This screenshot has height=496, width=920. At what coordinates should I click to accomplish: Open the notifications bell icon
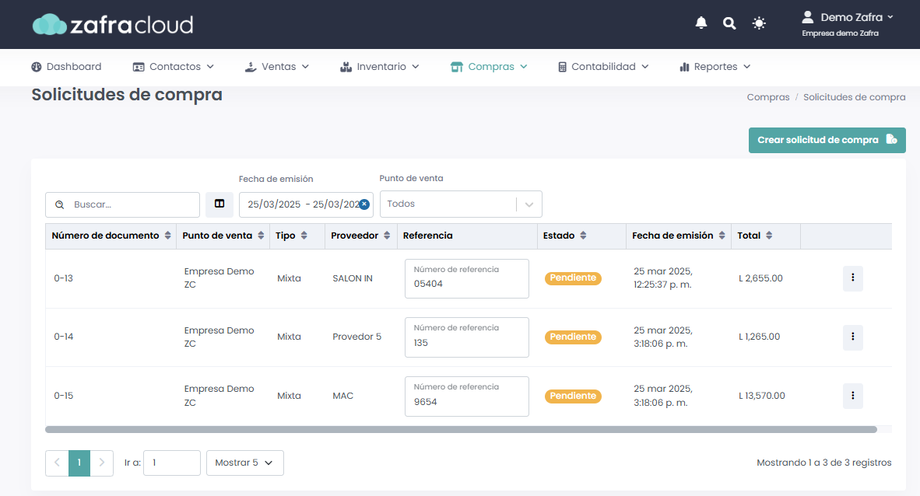[x=701, y=23]
